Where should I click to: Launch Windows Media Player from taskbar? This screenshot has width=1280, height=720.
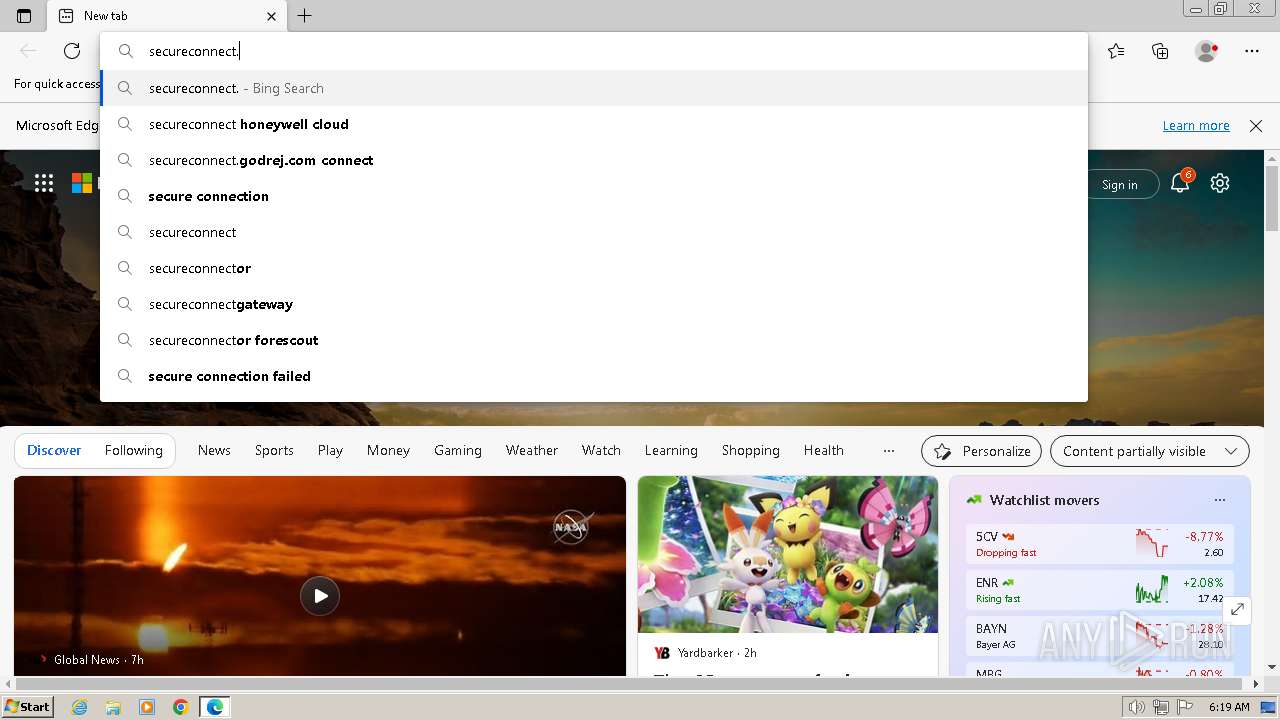coord(147,707)
